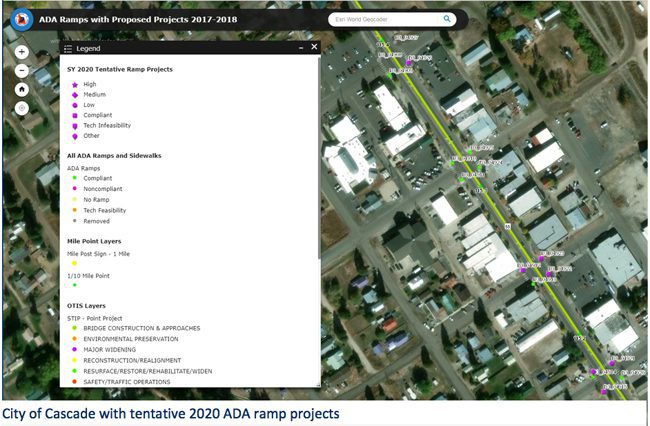Click the Low circle symbol in legend
Viewport: 650px width, 426px height.
click(75, 105)
